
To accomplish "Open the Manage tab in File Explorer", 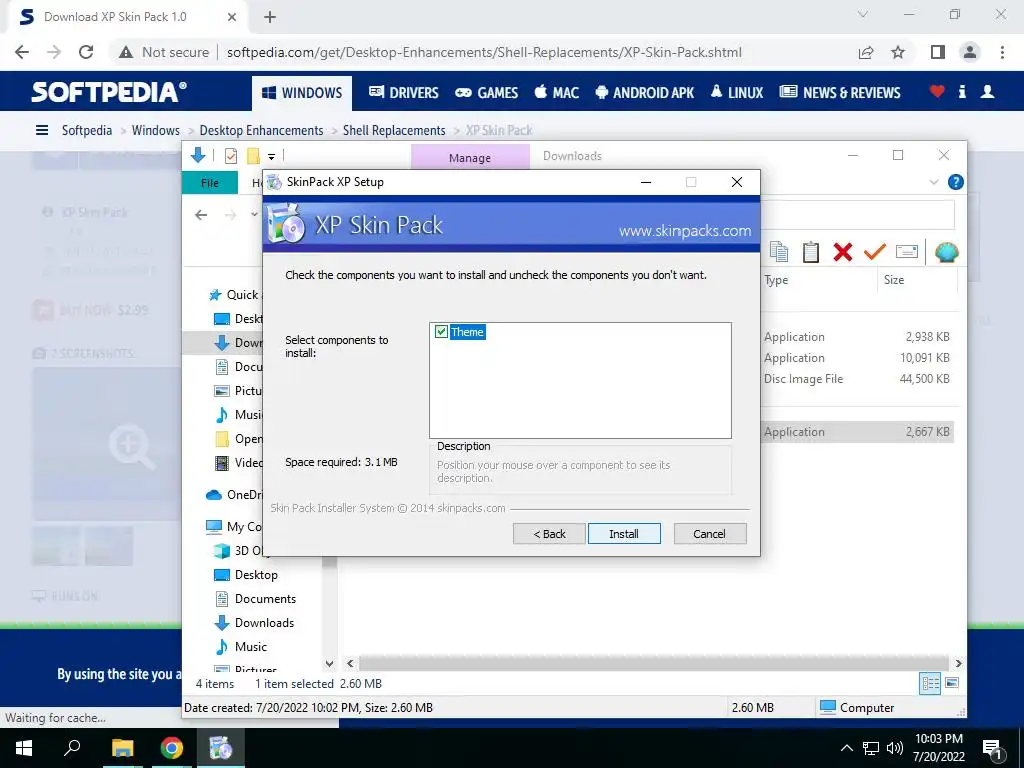I will (x=470, y=157).
